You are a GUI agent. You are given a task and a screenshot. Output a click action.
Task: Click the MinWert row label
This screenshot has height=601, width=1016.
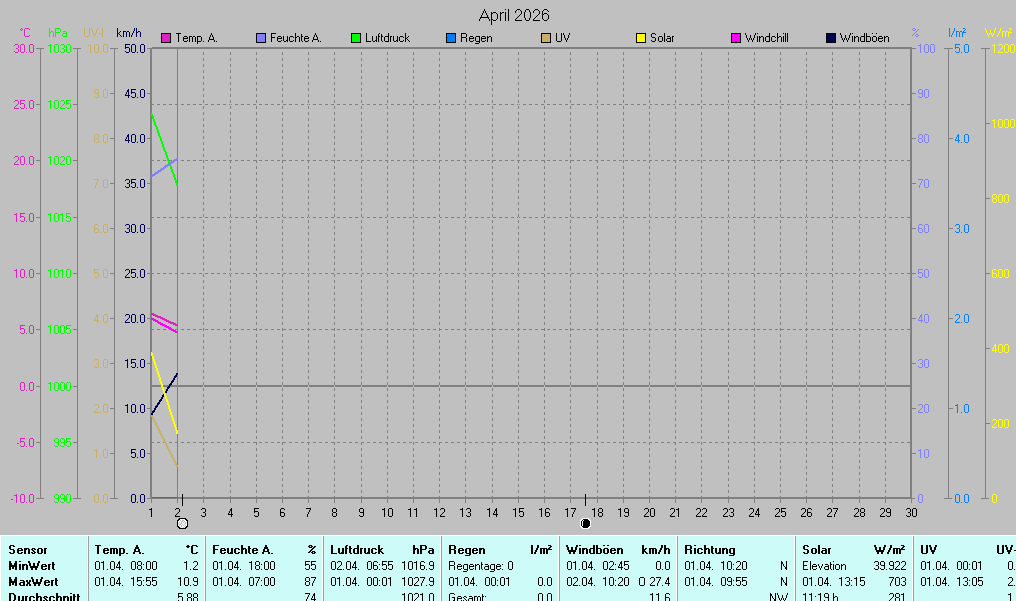tap(32, 565)
